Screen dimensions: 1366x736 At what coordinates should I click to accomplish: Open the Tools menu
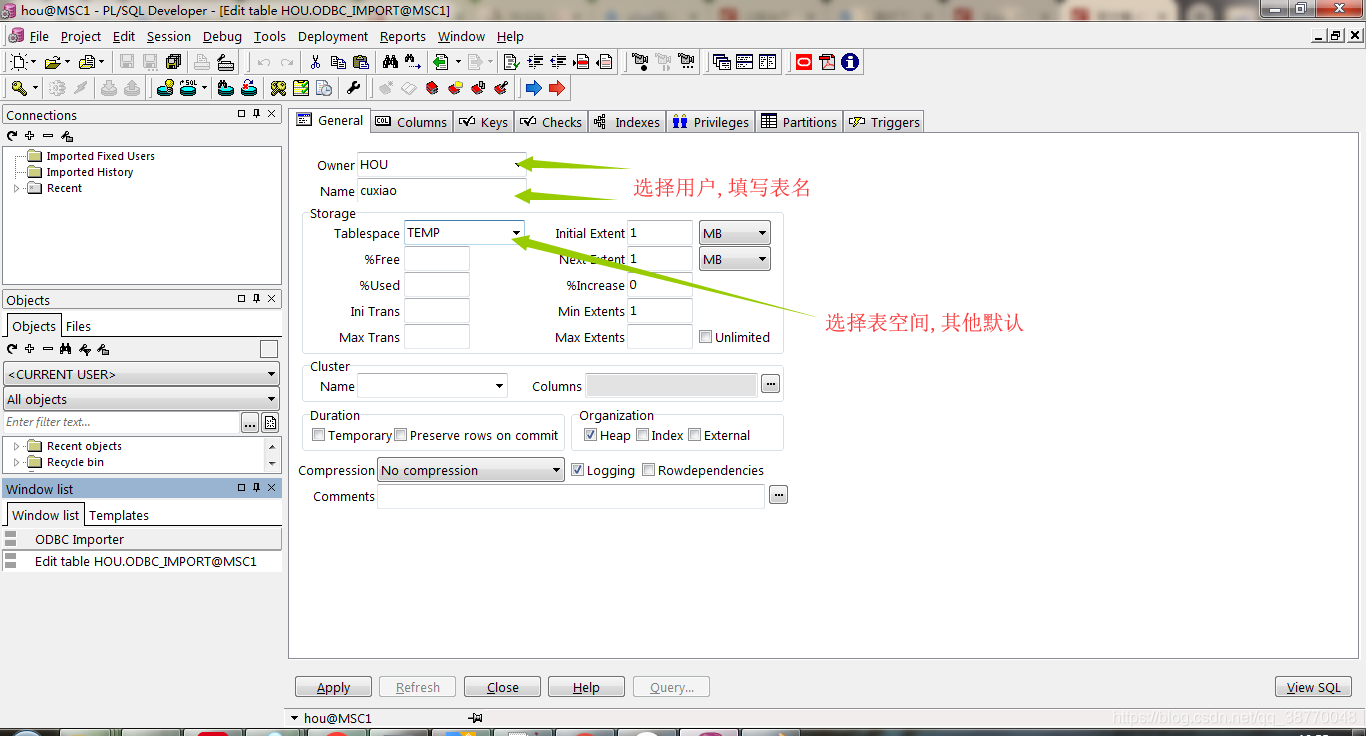tap(269, 36)
